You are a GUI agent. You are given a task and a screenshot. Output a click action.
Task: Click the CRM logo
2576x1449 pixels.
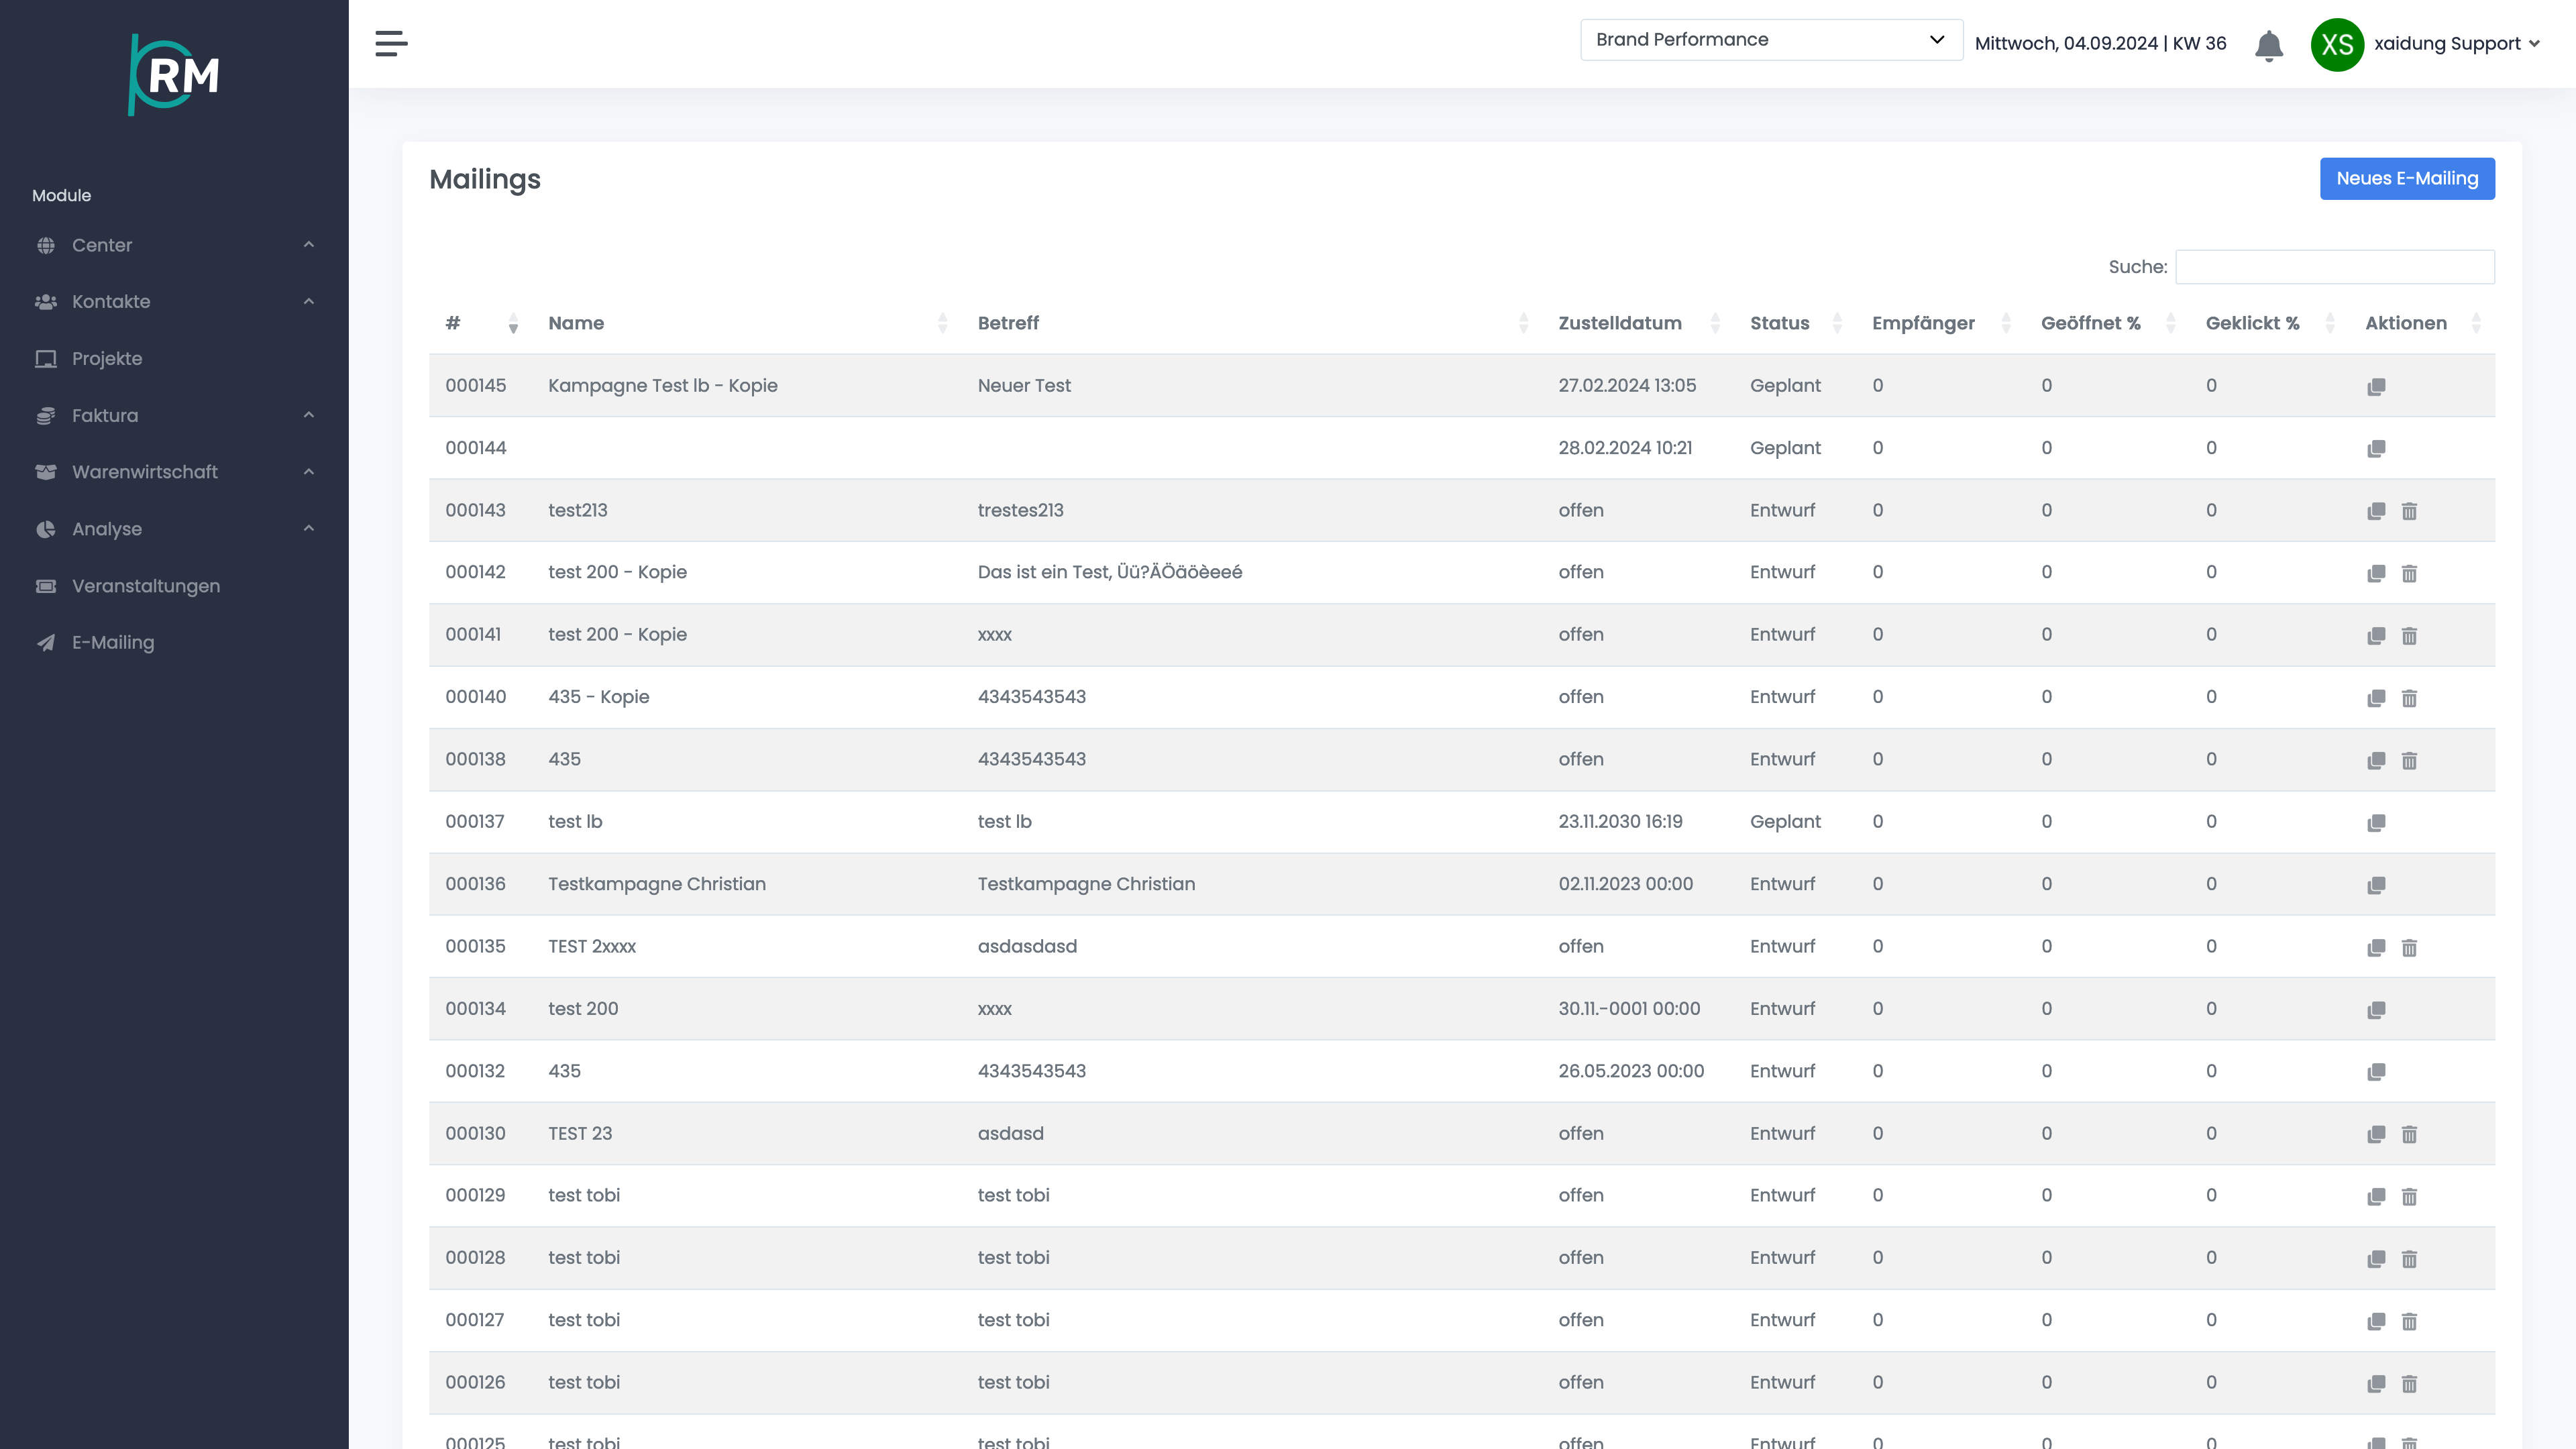pos(174,75)
